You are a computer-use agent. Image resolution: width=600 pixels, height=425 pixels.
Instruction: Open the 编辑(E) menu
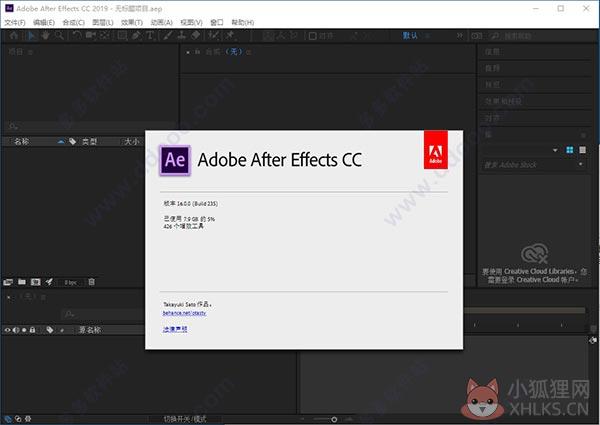[44, 23]
